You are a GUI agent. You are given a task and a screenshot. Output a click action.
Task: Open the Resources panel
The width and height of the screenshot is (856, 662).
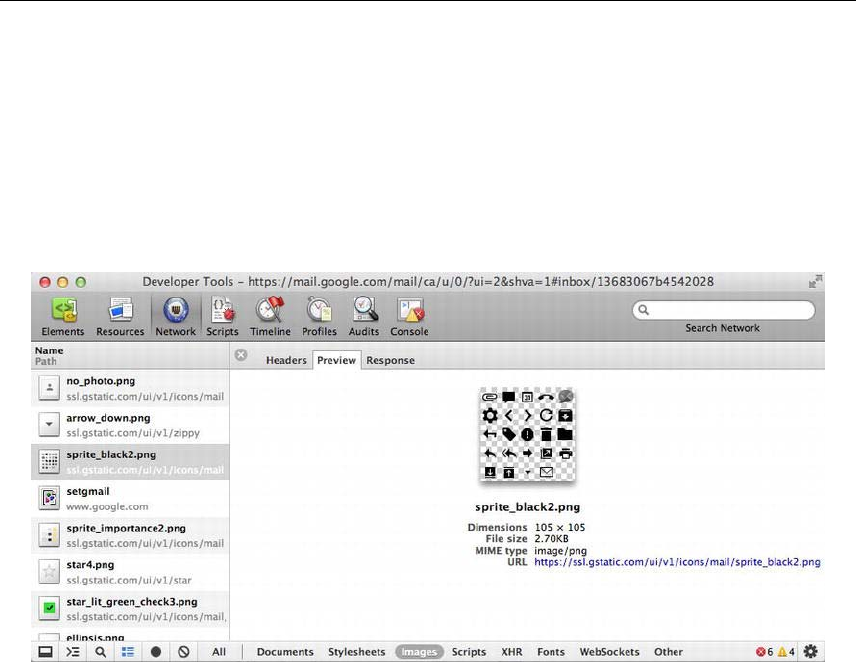point(120,317)
